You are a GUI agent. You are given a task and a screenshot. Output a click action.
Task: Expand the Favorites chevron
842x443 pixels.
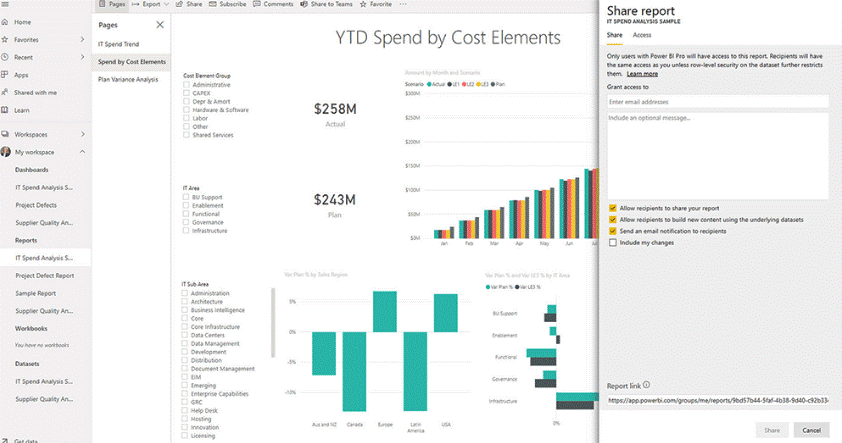click(82, 39)
